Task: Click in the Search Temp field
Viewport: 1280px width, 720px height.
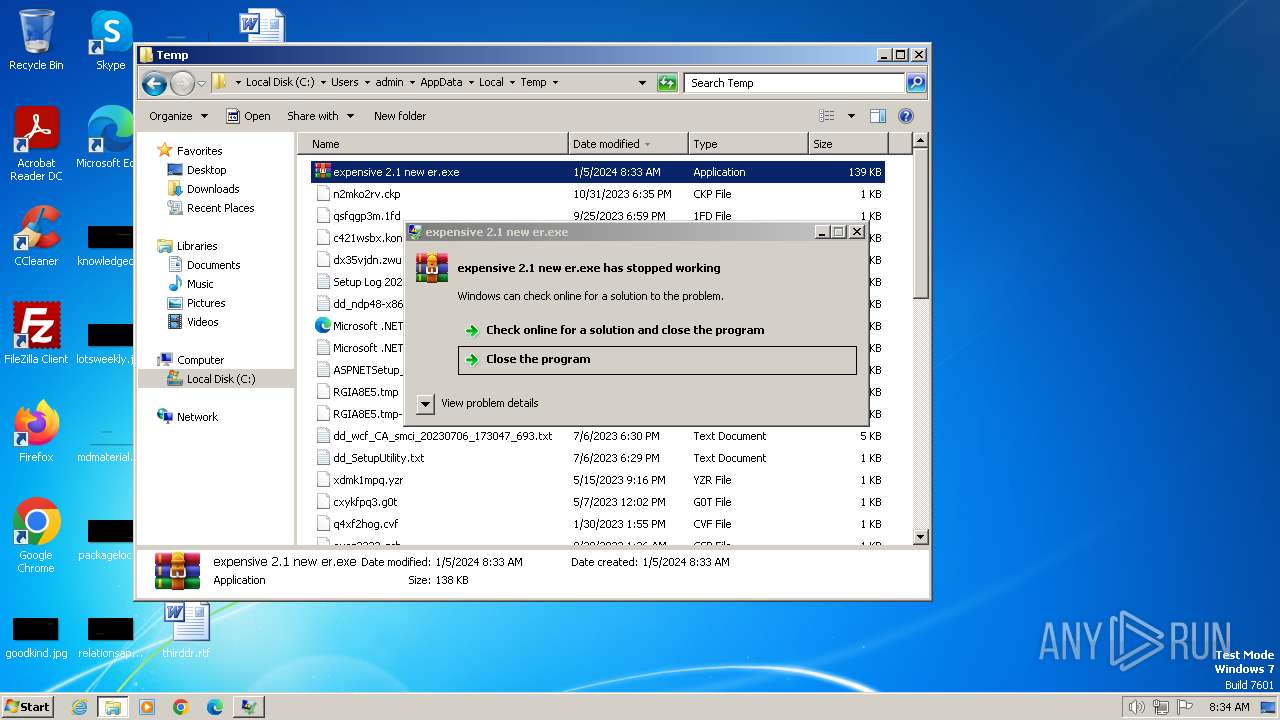Action: pyautogui.click(x=795, y=83)
